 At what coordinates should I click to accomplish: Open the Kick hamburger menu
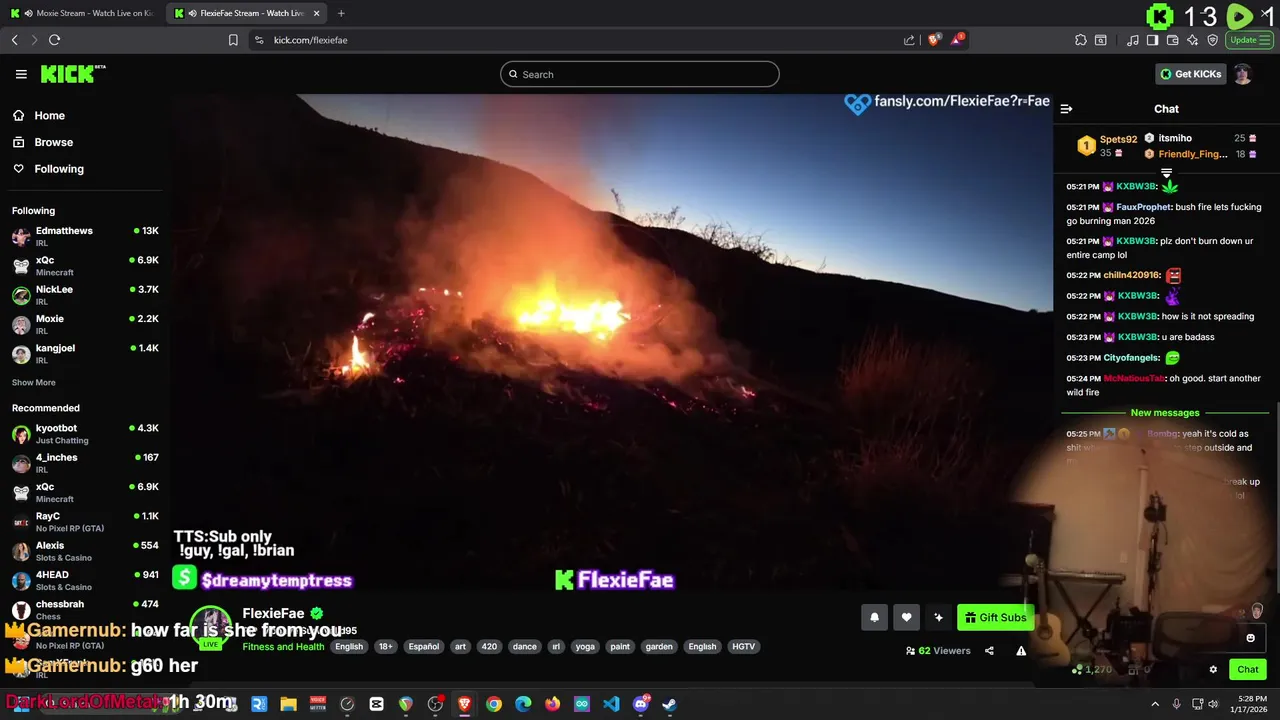click(21, 74)
